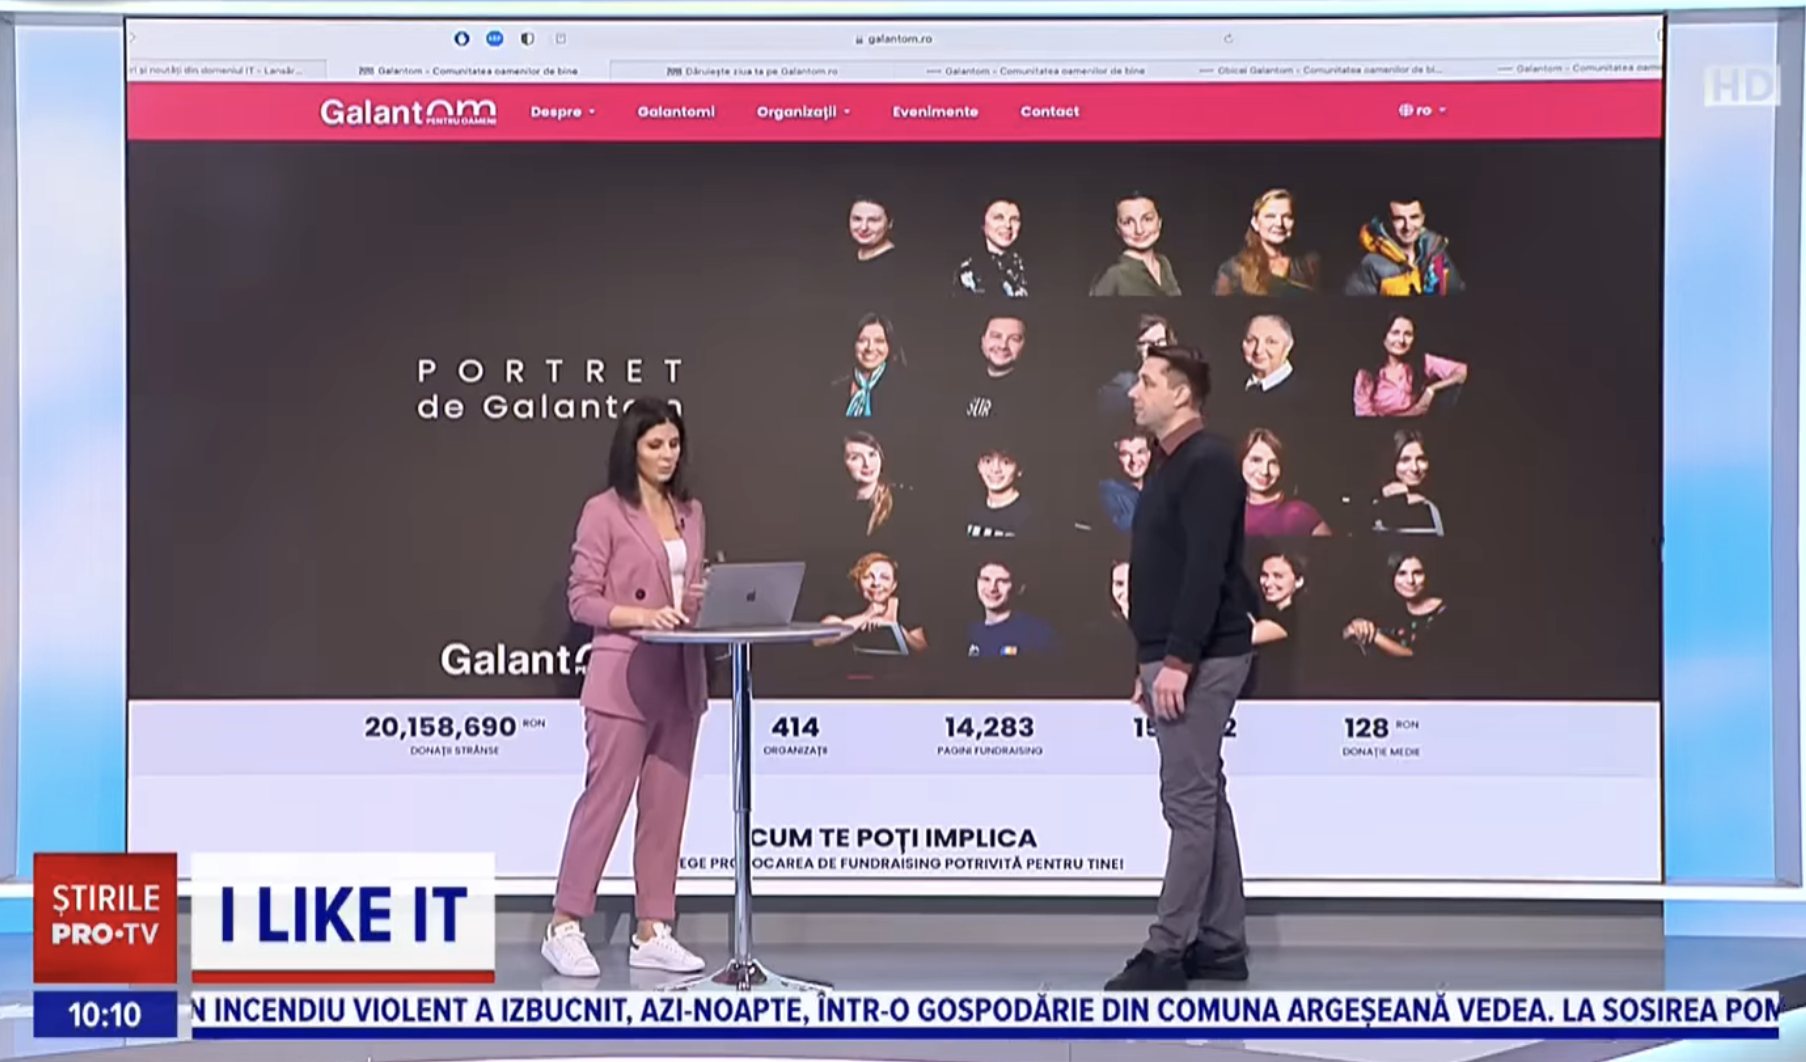Click the dark blue extension icon in browser toolbar
The image size is (1806, 1062).
461,38
